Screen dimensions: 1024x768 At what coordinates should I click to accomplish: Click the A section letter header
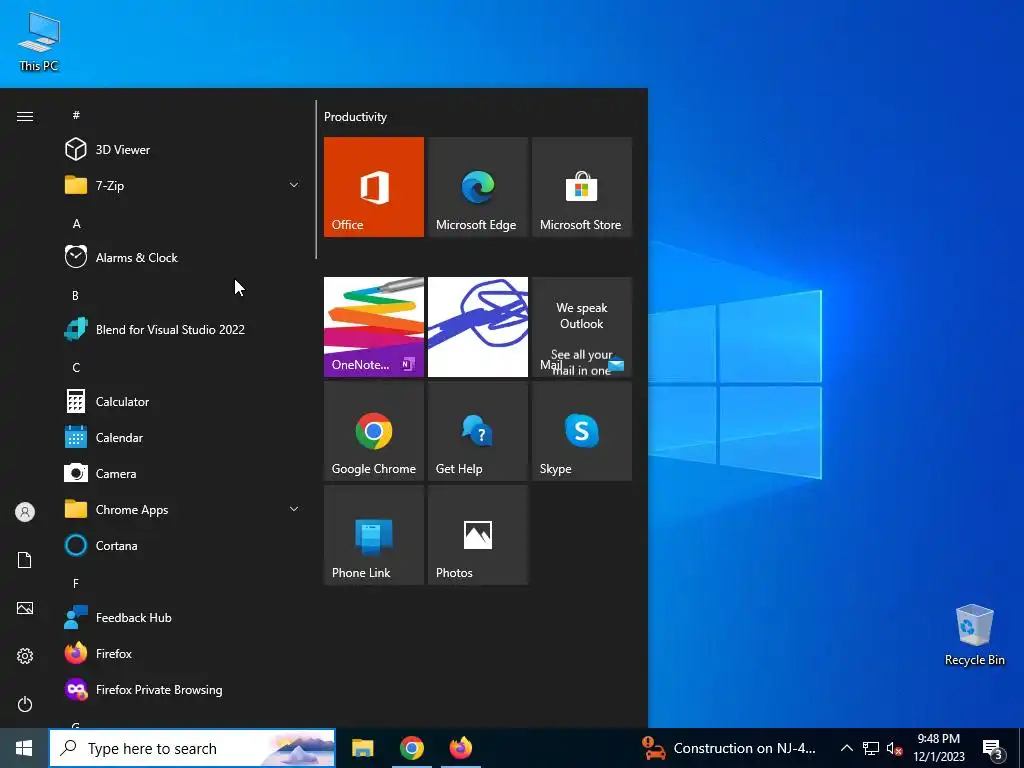pos(76,223)
